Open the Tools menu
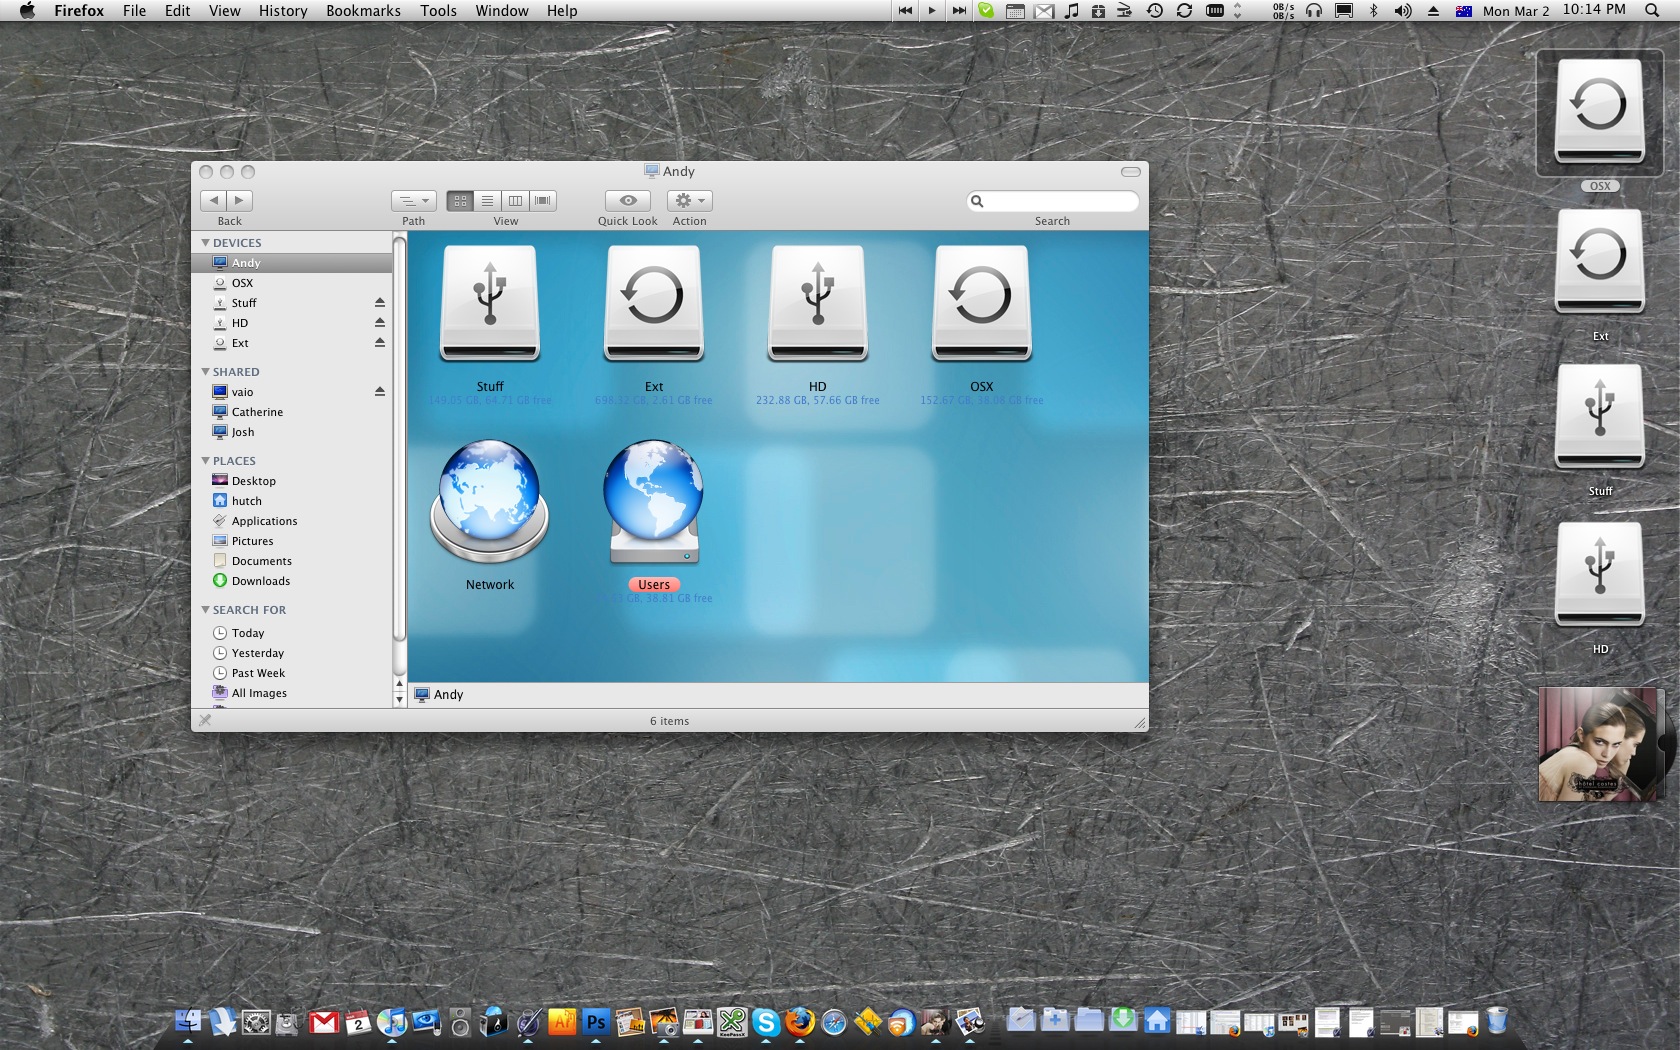This screenshot has height=1050, width=1680. pos(438,11)
